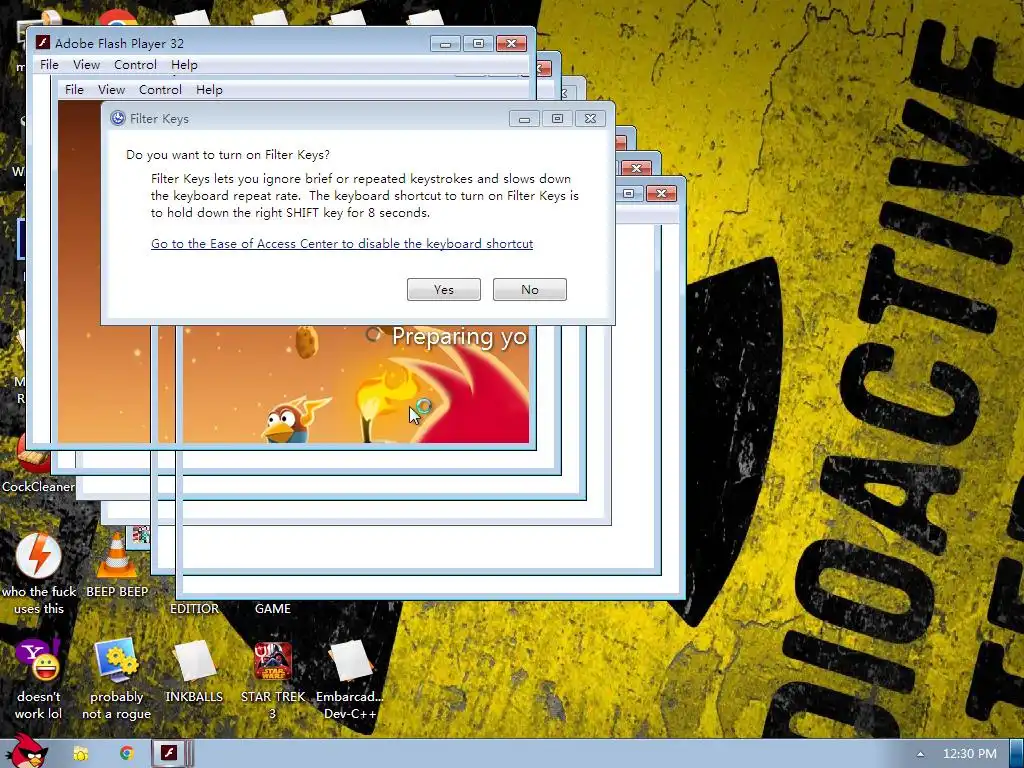Click Yes in the Filter Keys dialog

pos(443,289)
